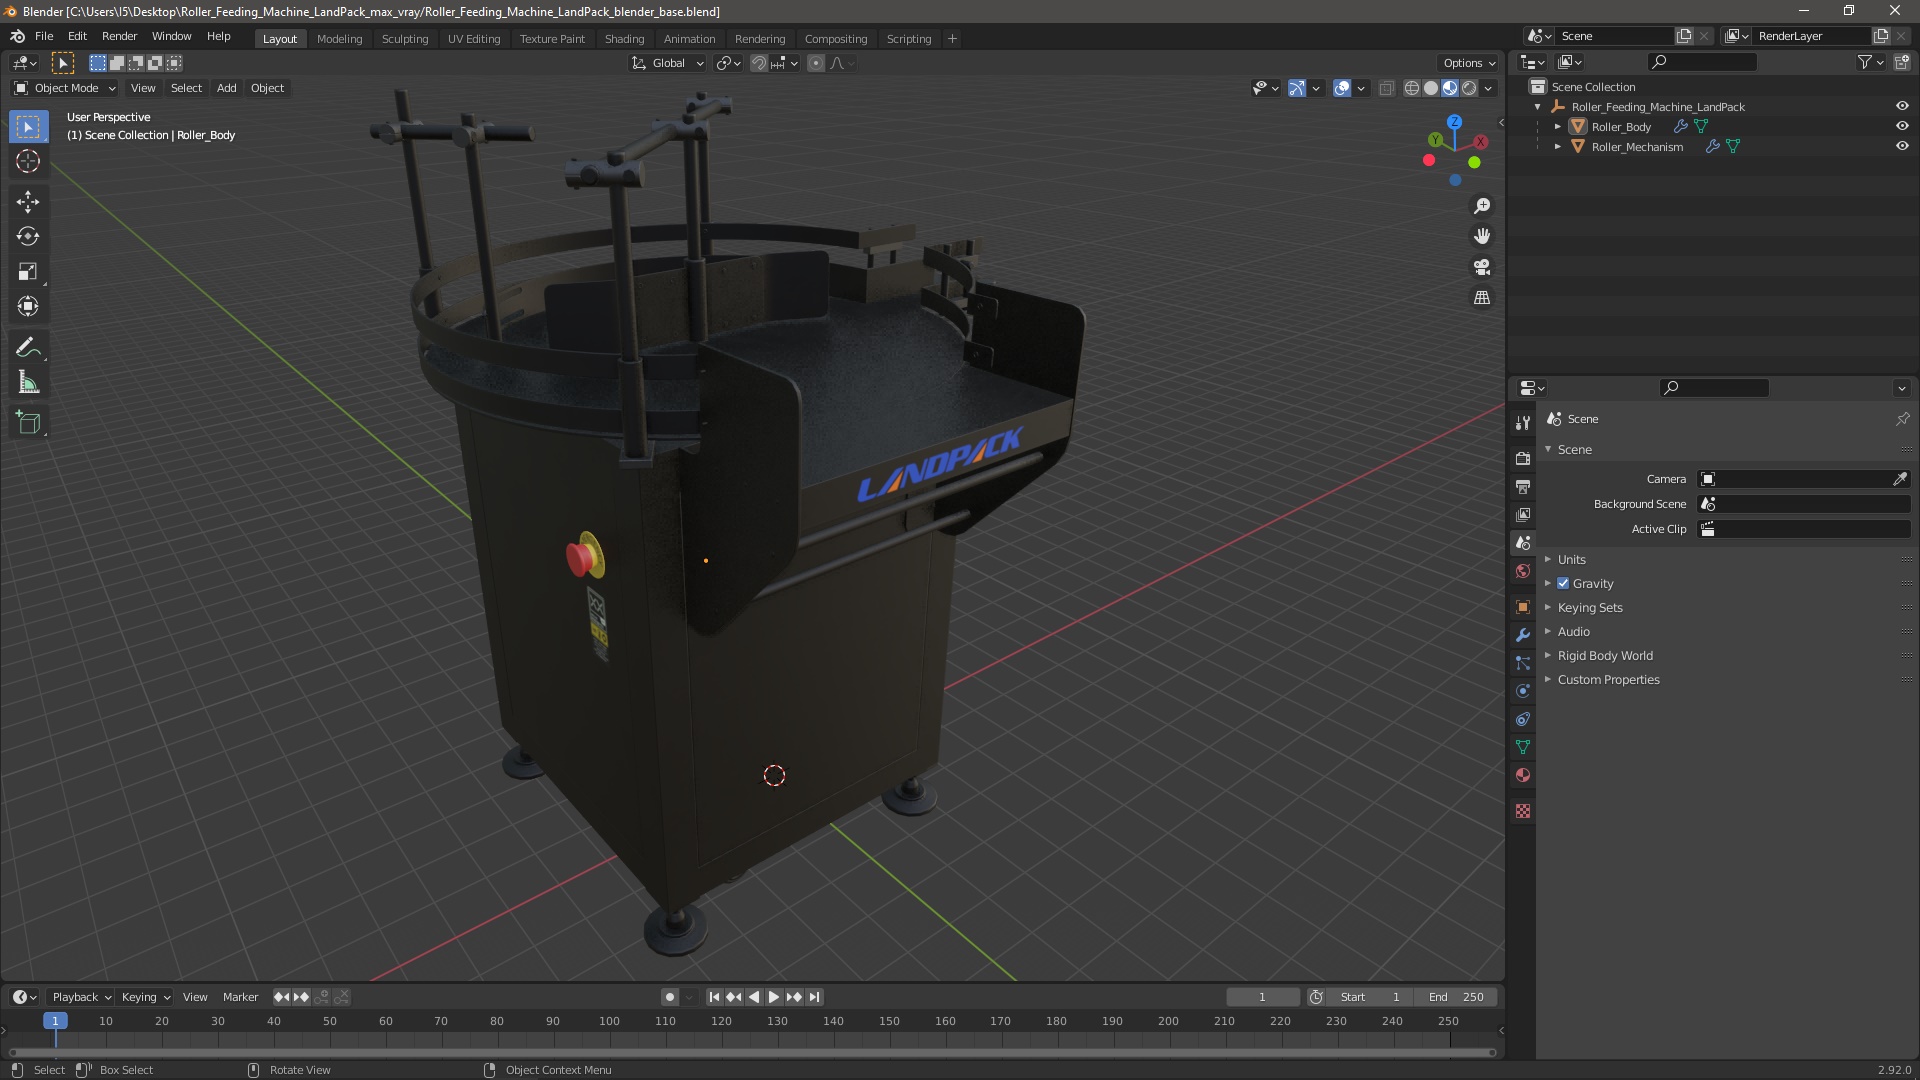Viewport: 1920px width, 1080px height.
Task: Activate the Measure tool
Action: tap(27, 383)
